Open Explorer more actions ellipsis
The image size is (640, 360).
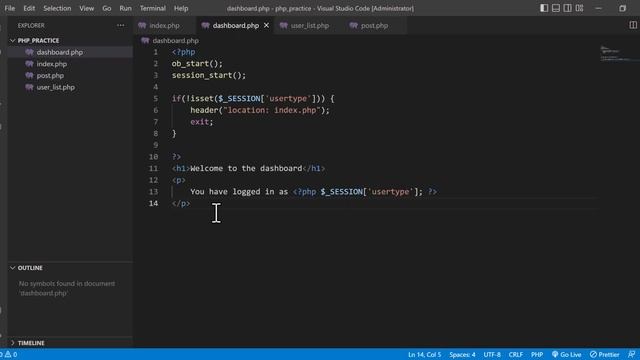coord(120,25)
